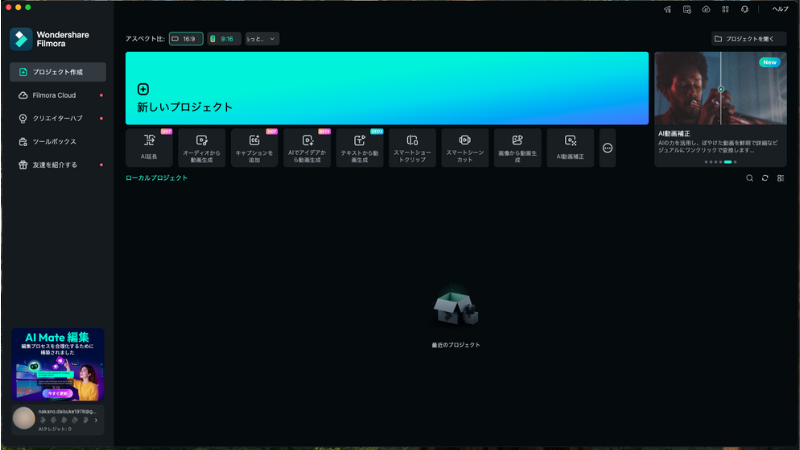Open the AI動画補正 tool

point(570,147)
